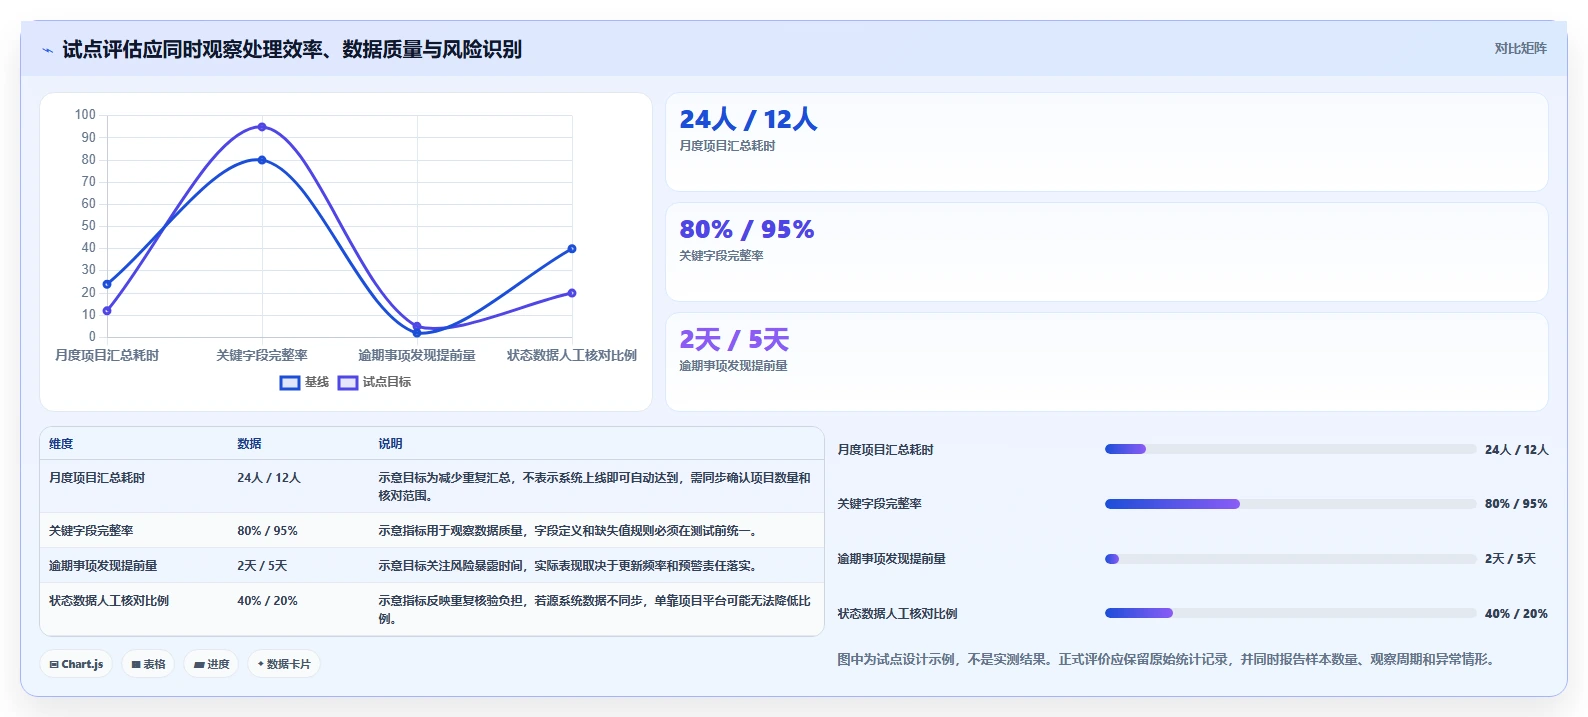Click the table cell 状态数据人工核对比例

point(109,601)
